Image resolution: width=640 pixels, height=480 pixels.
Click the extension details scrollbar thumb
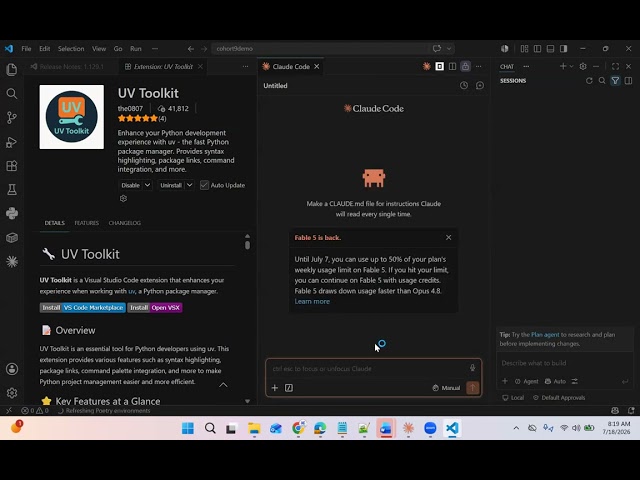247,245
